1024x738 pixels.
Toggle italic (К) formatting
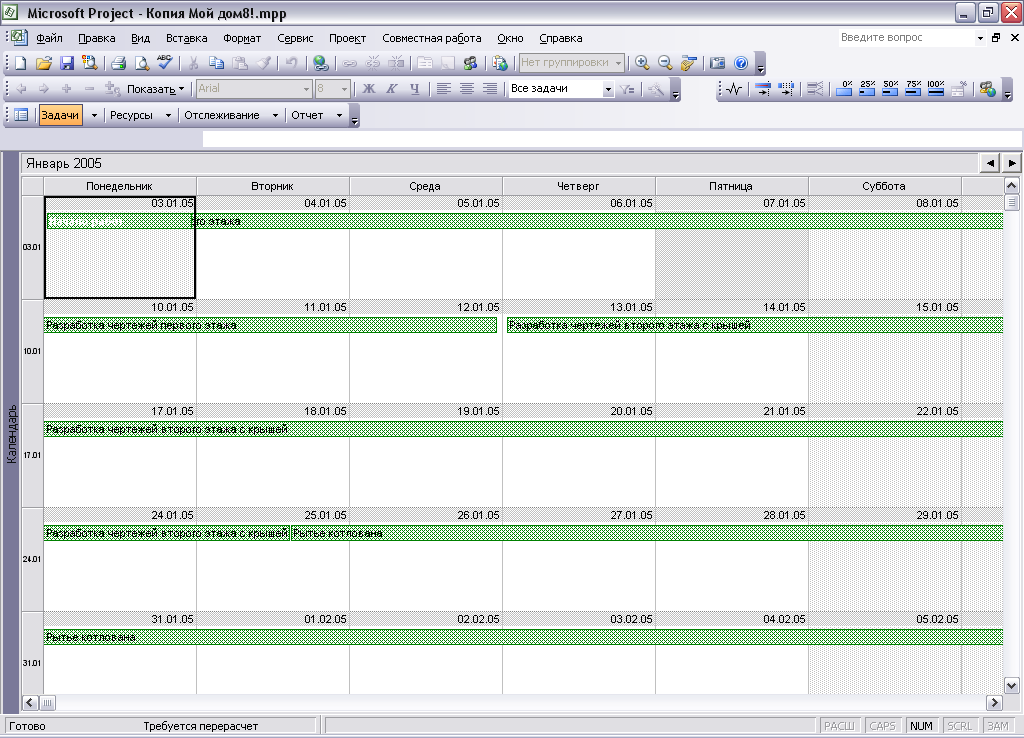pyautogui.click(x=391, y=89)
